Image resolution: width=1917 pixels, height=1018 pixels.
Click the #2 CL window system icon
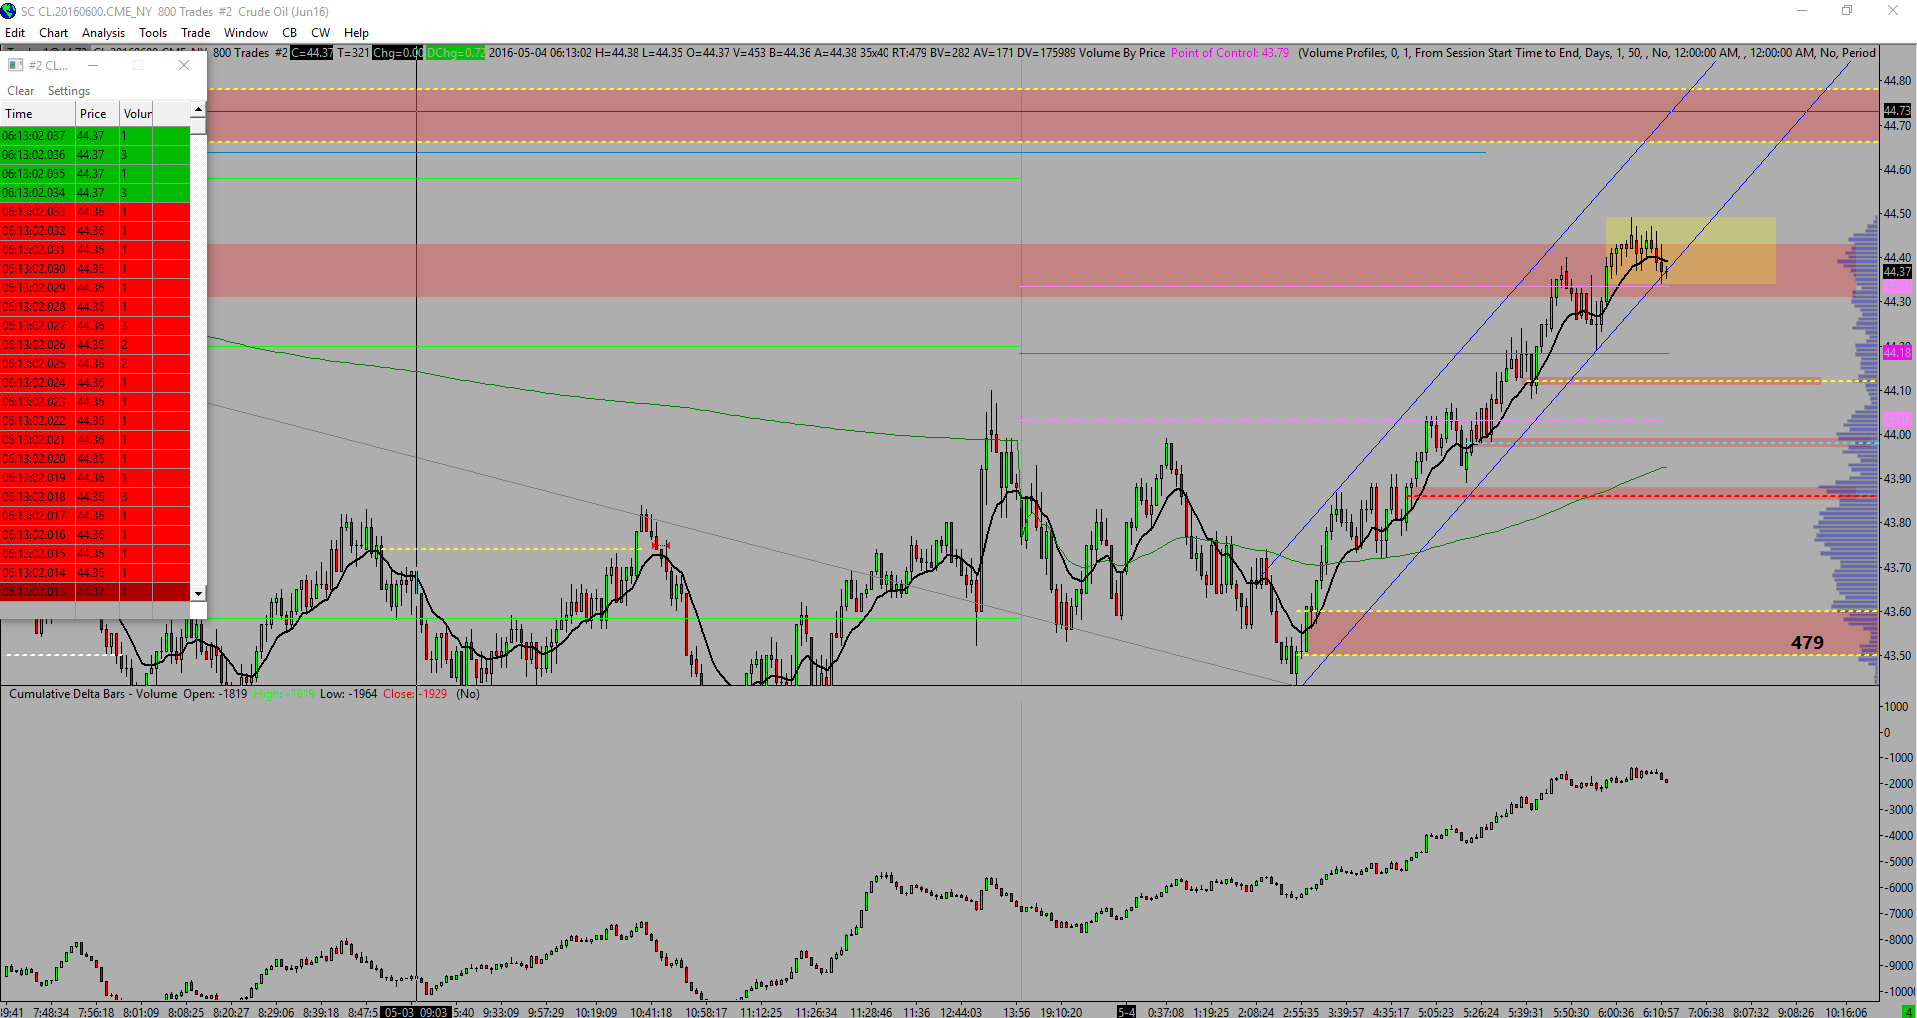click(15, 65)
